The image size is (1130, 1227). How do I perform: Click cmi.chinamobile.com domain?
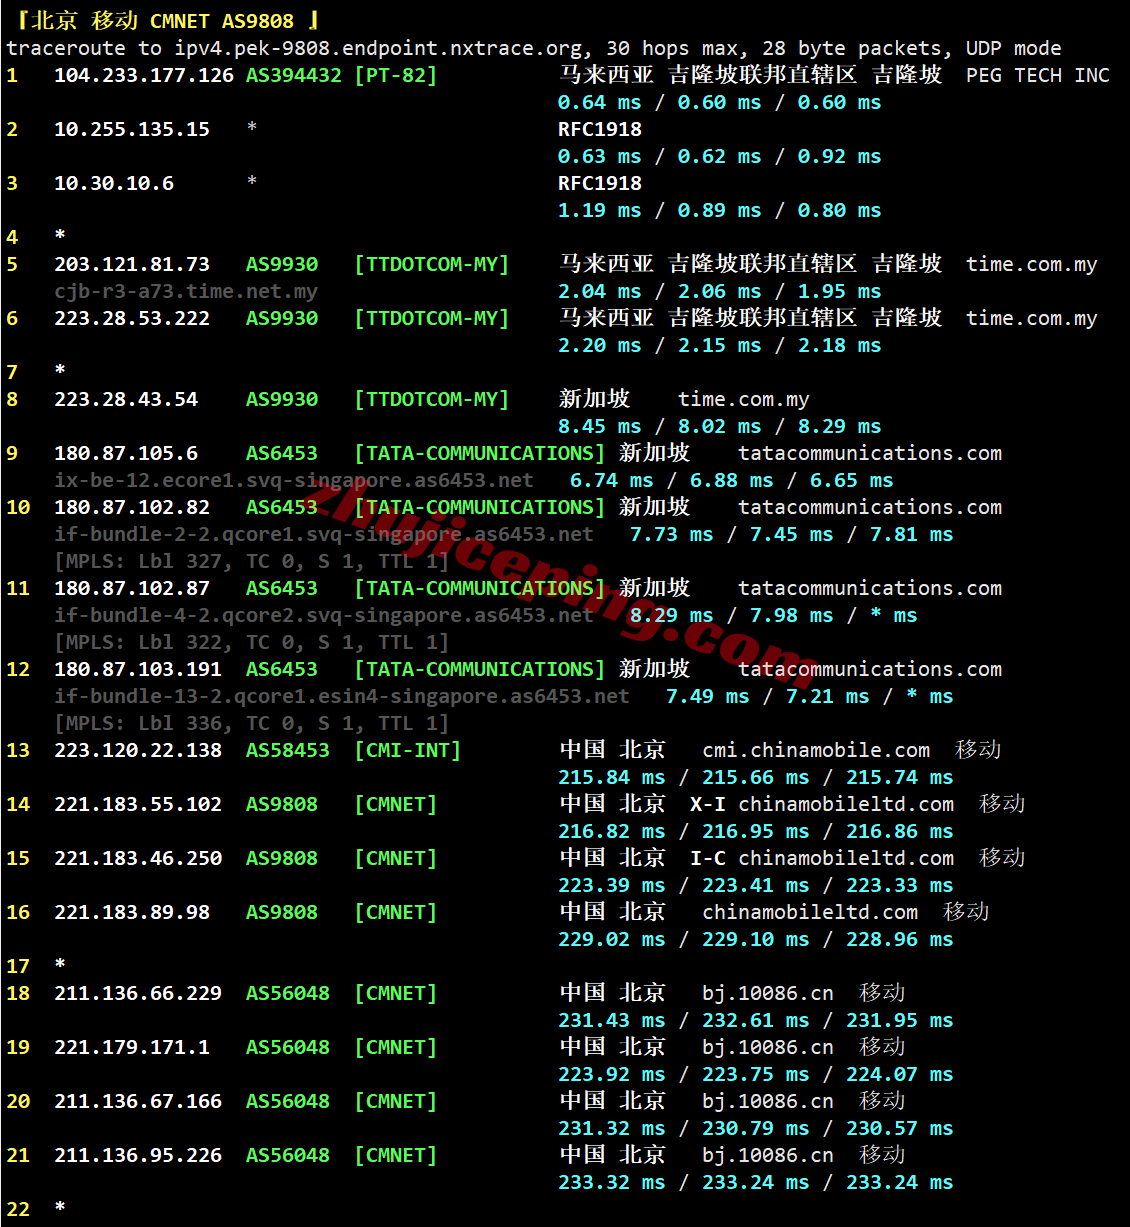tap(816, 750)
